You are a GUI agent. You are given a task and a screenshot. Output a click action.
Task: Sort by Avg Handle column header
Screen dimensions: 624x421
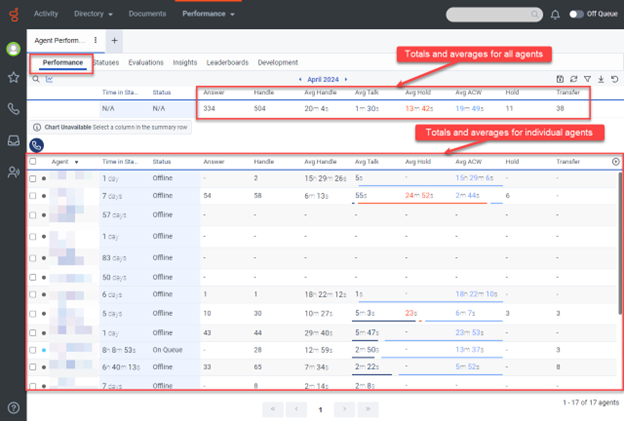tap(321, 161)
